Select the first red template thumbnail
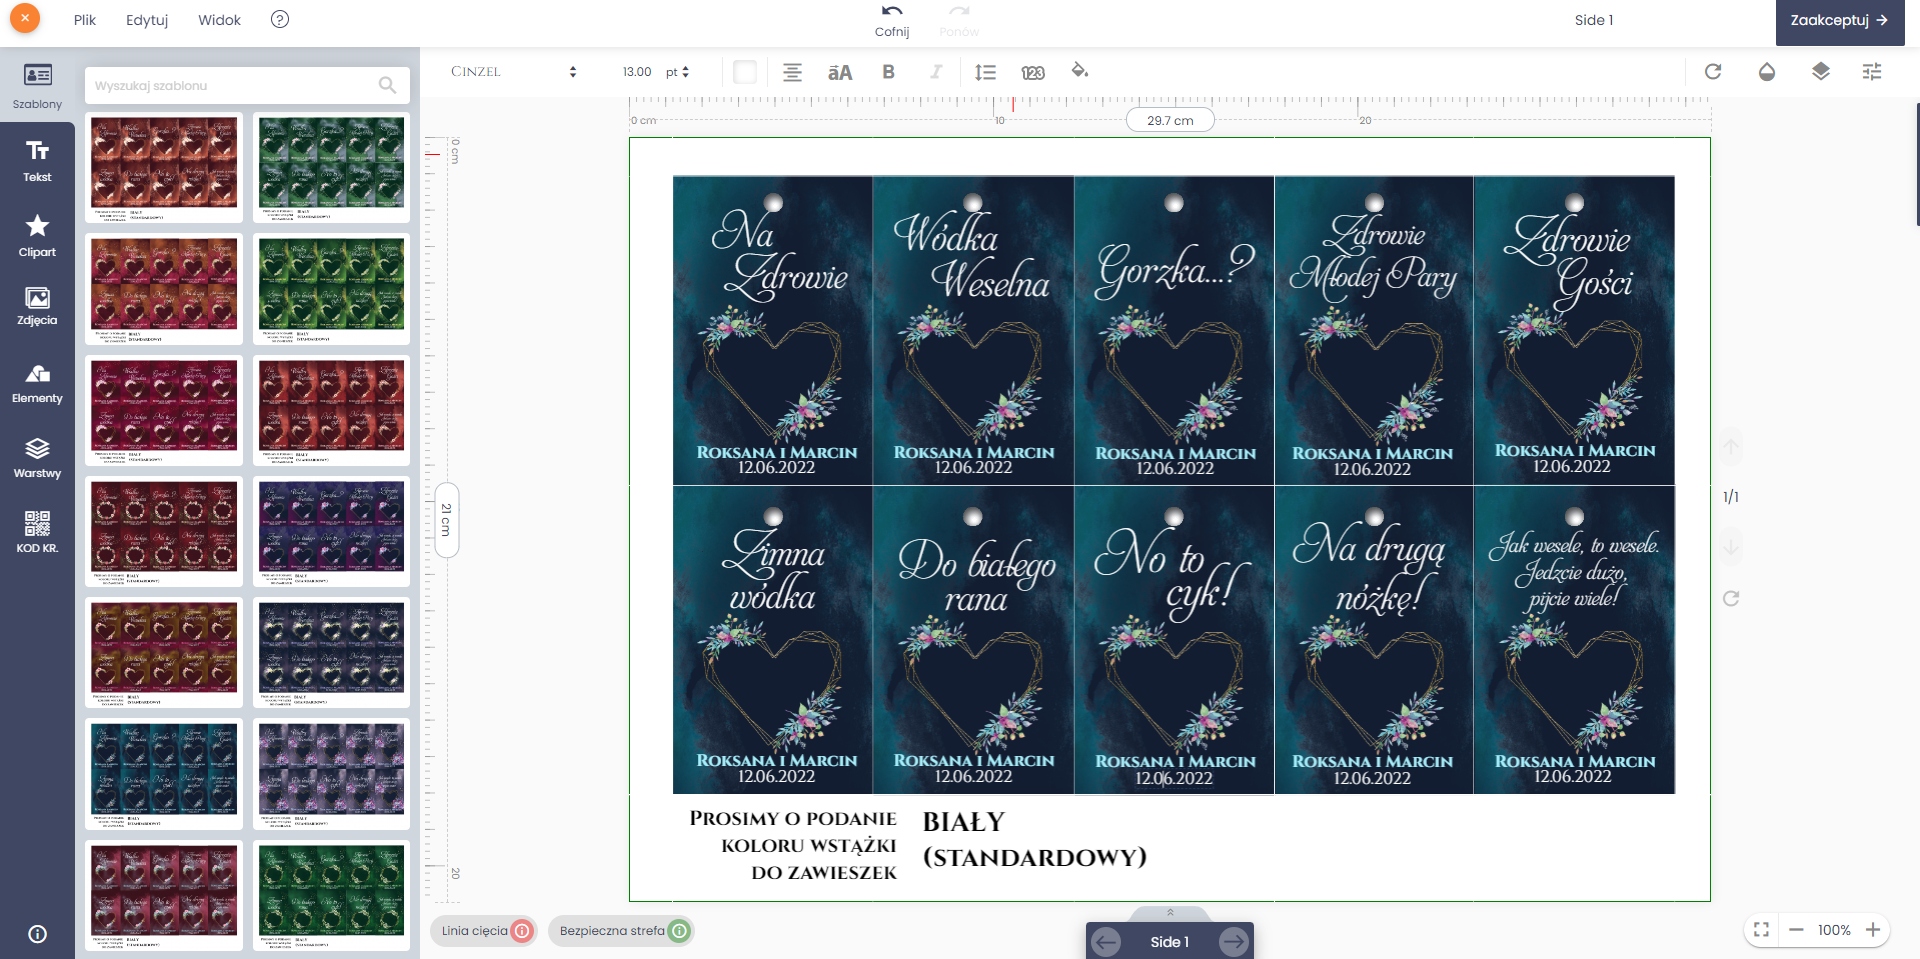Screen dimensions: 1920x959 [x=165, y=167]
